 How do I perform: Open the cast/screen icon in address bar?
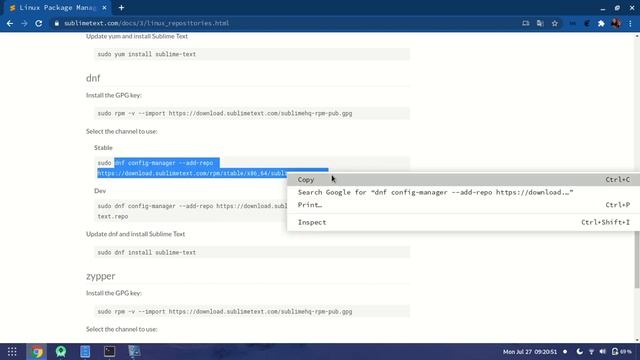pyautogui.click(x=526, y=24)
